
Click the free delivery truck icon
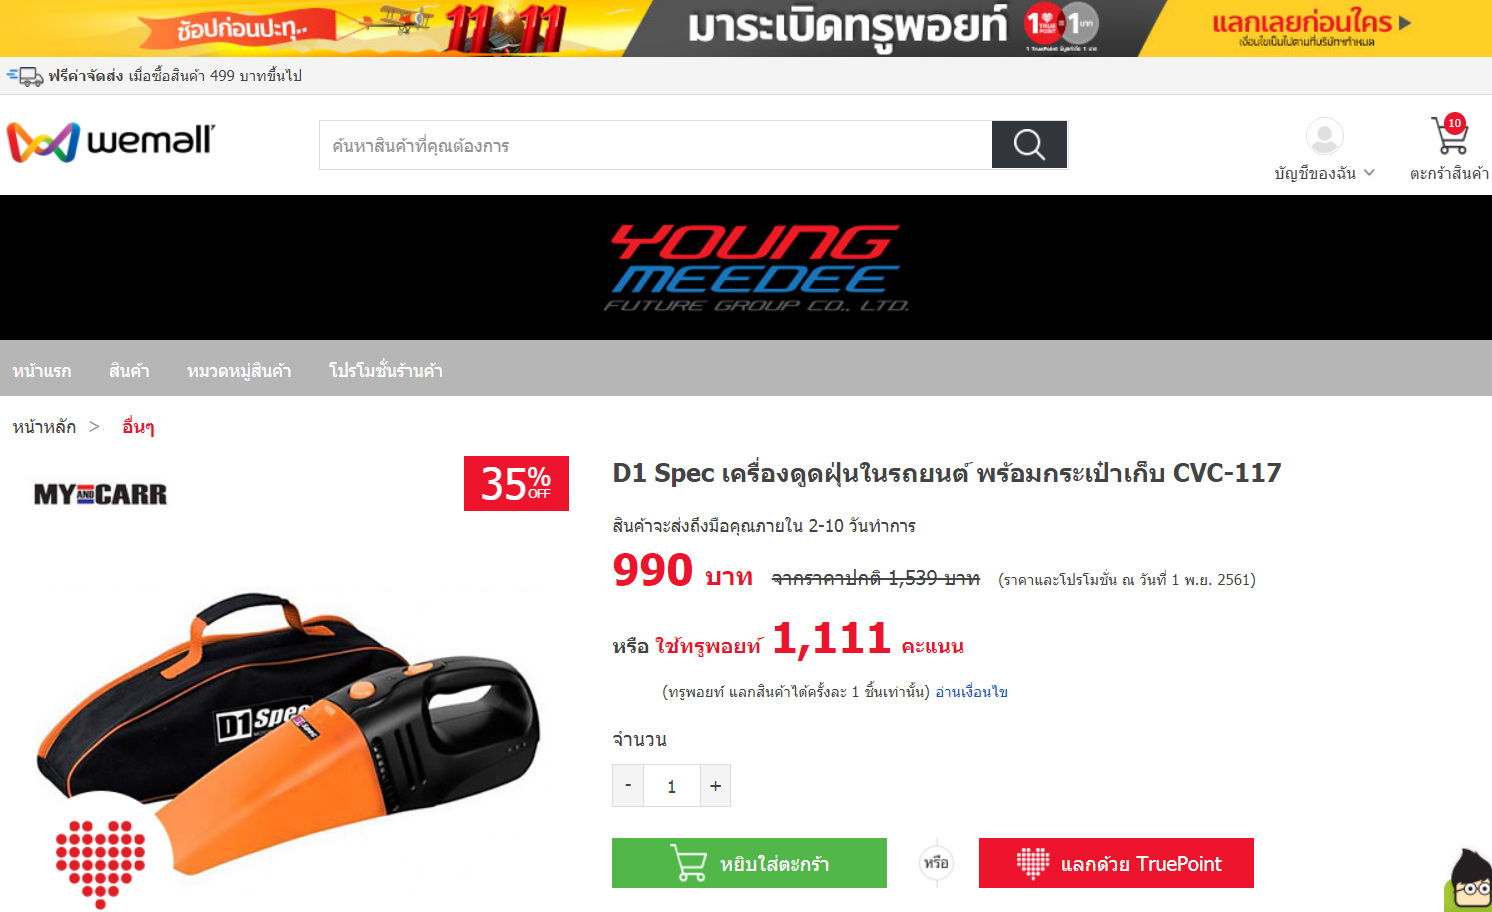click(x=25, y=76)
